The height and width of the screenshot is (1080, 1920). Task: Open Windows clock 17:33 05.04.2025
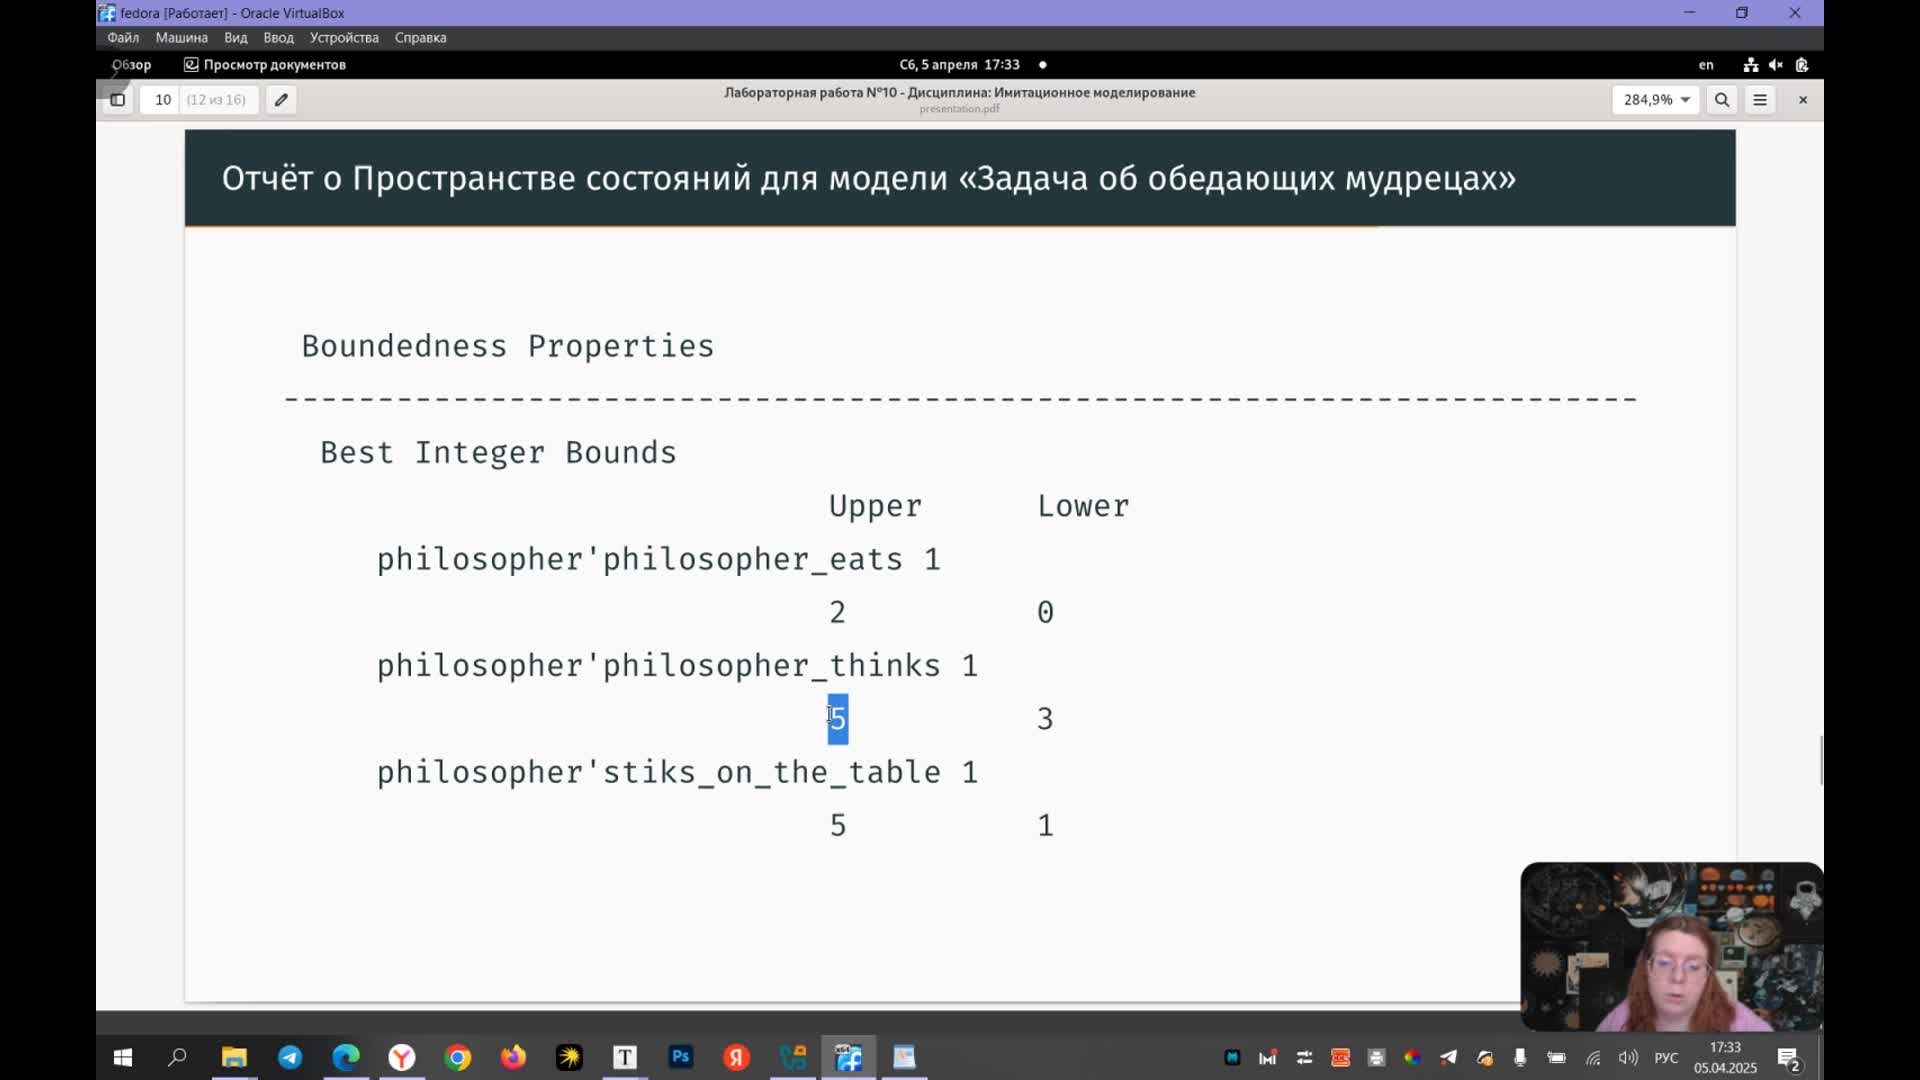point(1725,1057)
